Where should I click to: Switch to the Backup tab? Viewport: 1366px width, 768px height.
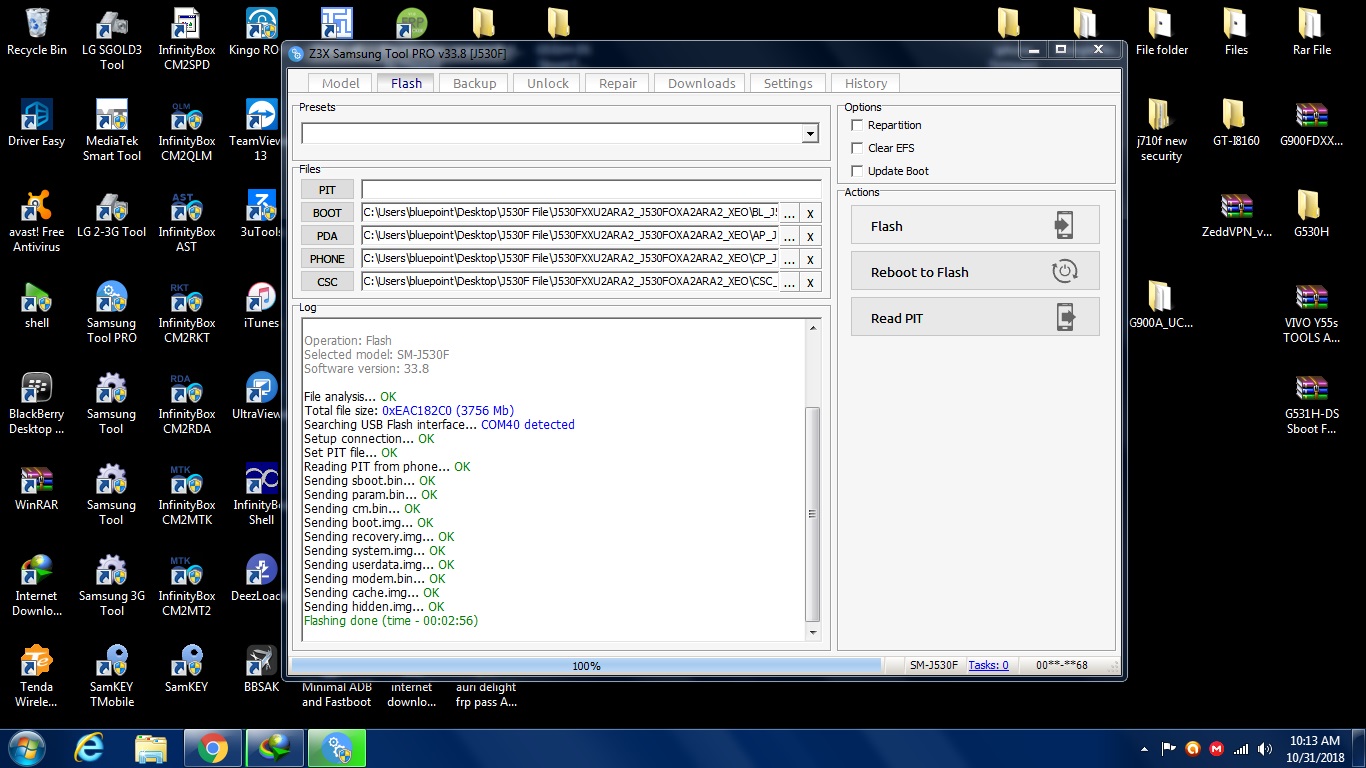[x=474, y=83]
